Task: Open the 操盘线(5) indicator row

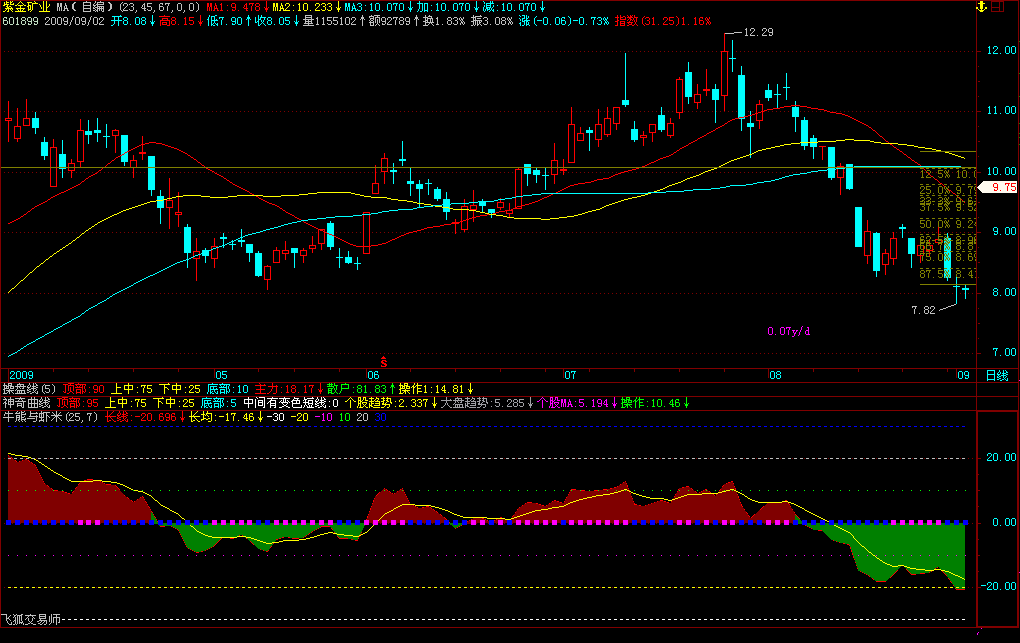Action: click(x=29, y=389)
